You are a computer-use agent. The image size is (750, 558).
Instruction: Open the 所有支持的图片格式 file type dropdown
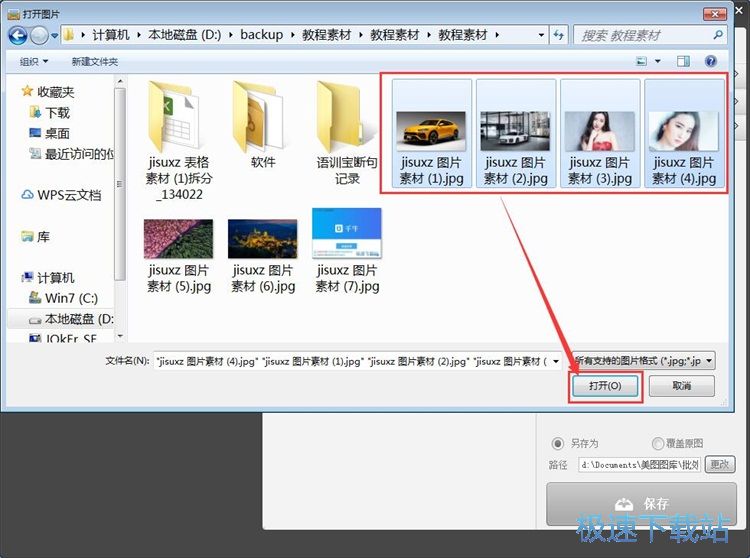click(643, 361)
